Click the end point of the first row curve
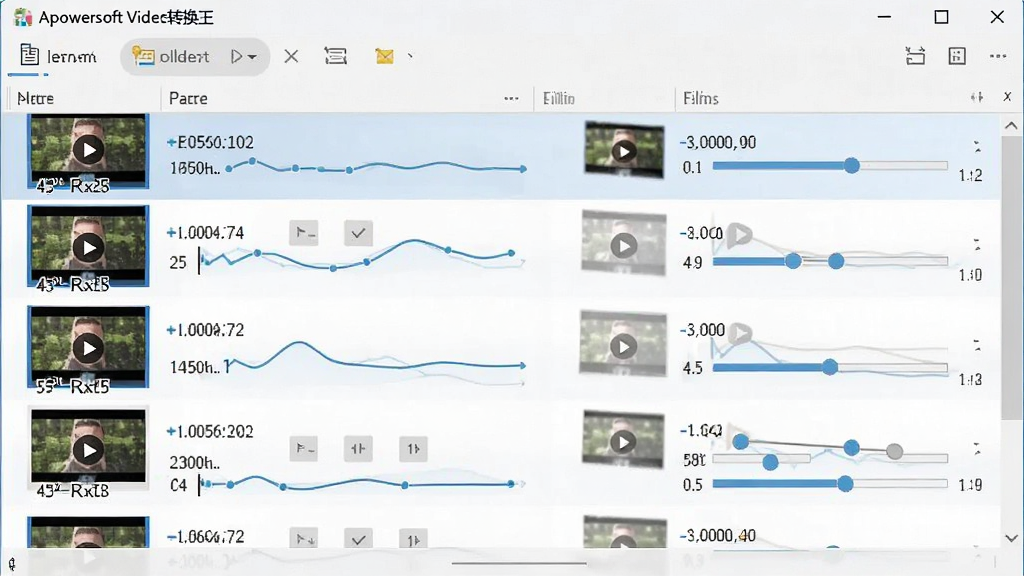 pyautogui.click(x=523, y=168)
